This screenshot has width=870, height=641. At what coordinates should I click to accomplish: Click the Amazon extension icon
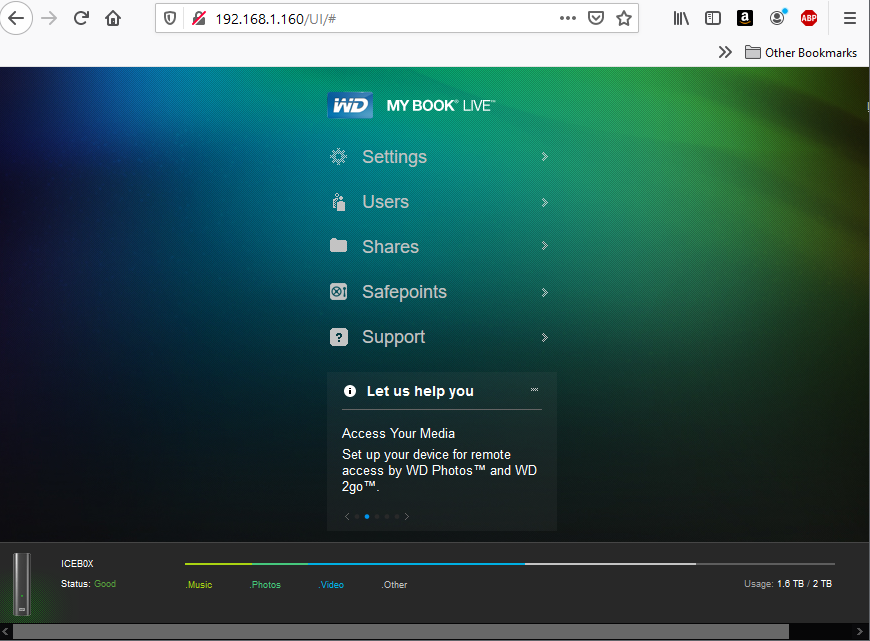745,18
